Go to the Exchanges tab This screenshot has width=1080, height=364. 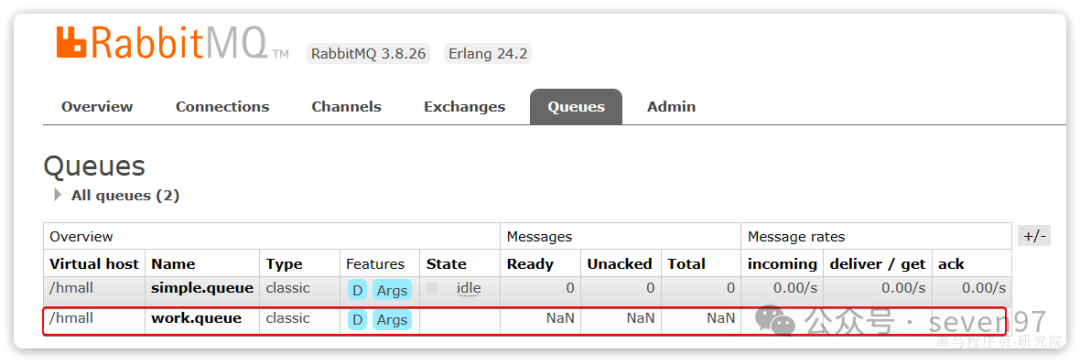pyautogui.click(x=465, y=107)
